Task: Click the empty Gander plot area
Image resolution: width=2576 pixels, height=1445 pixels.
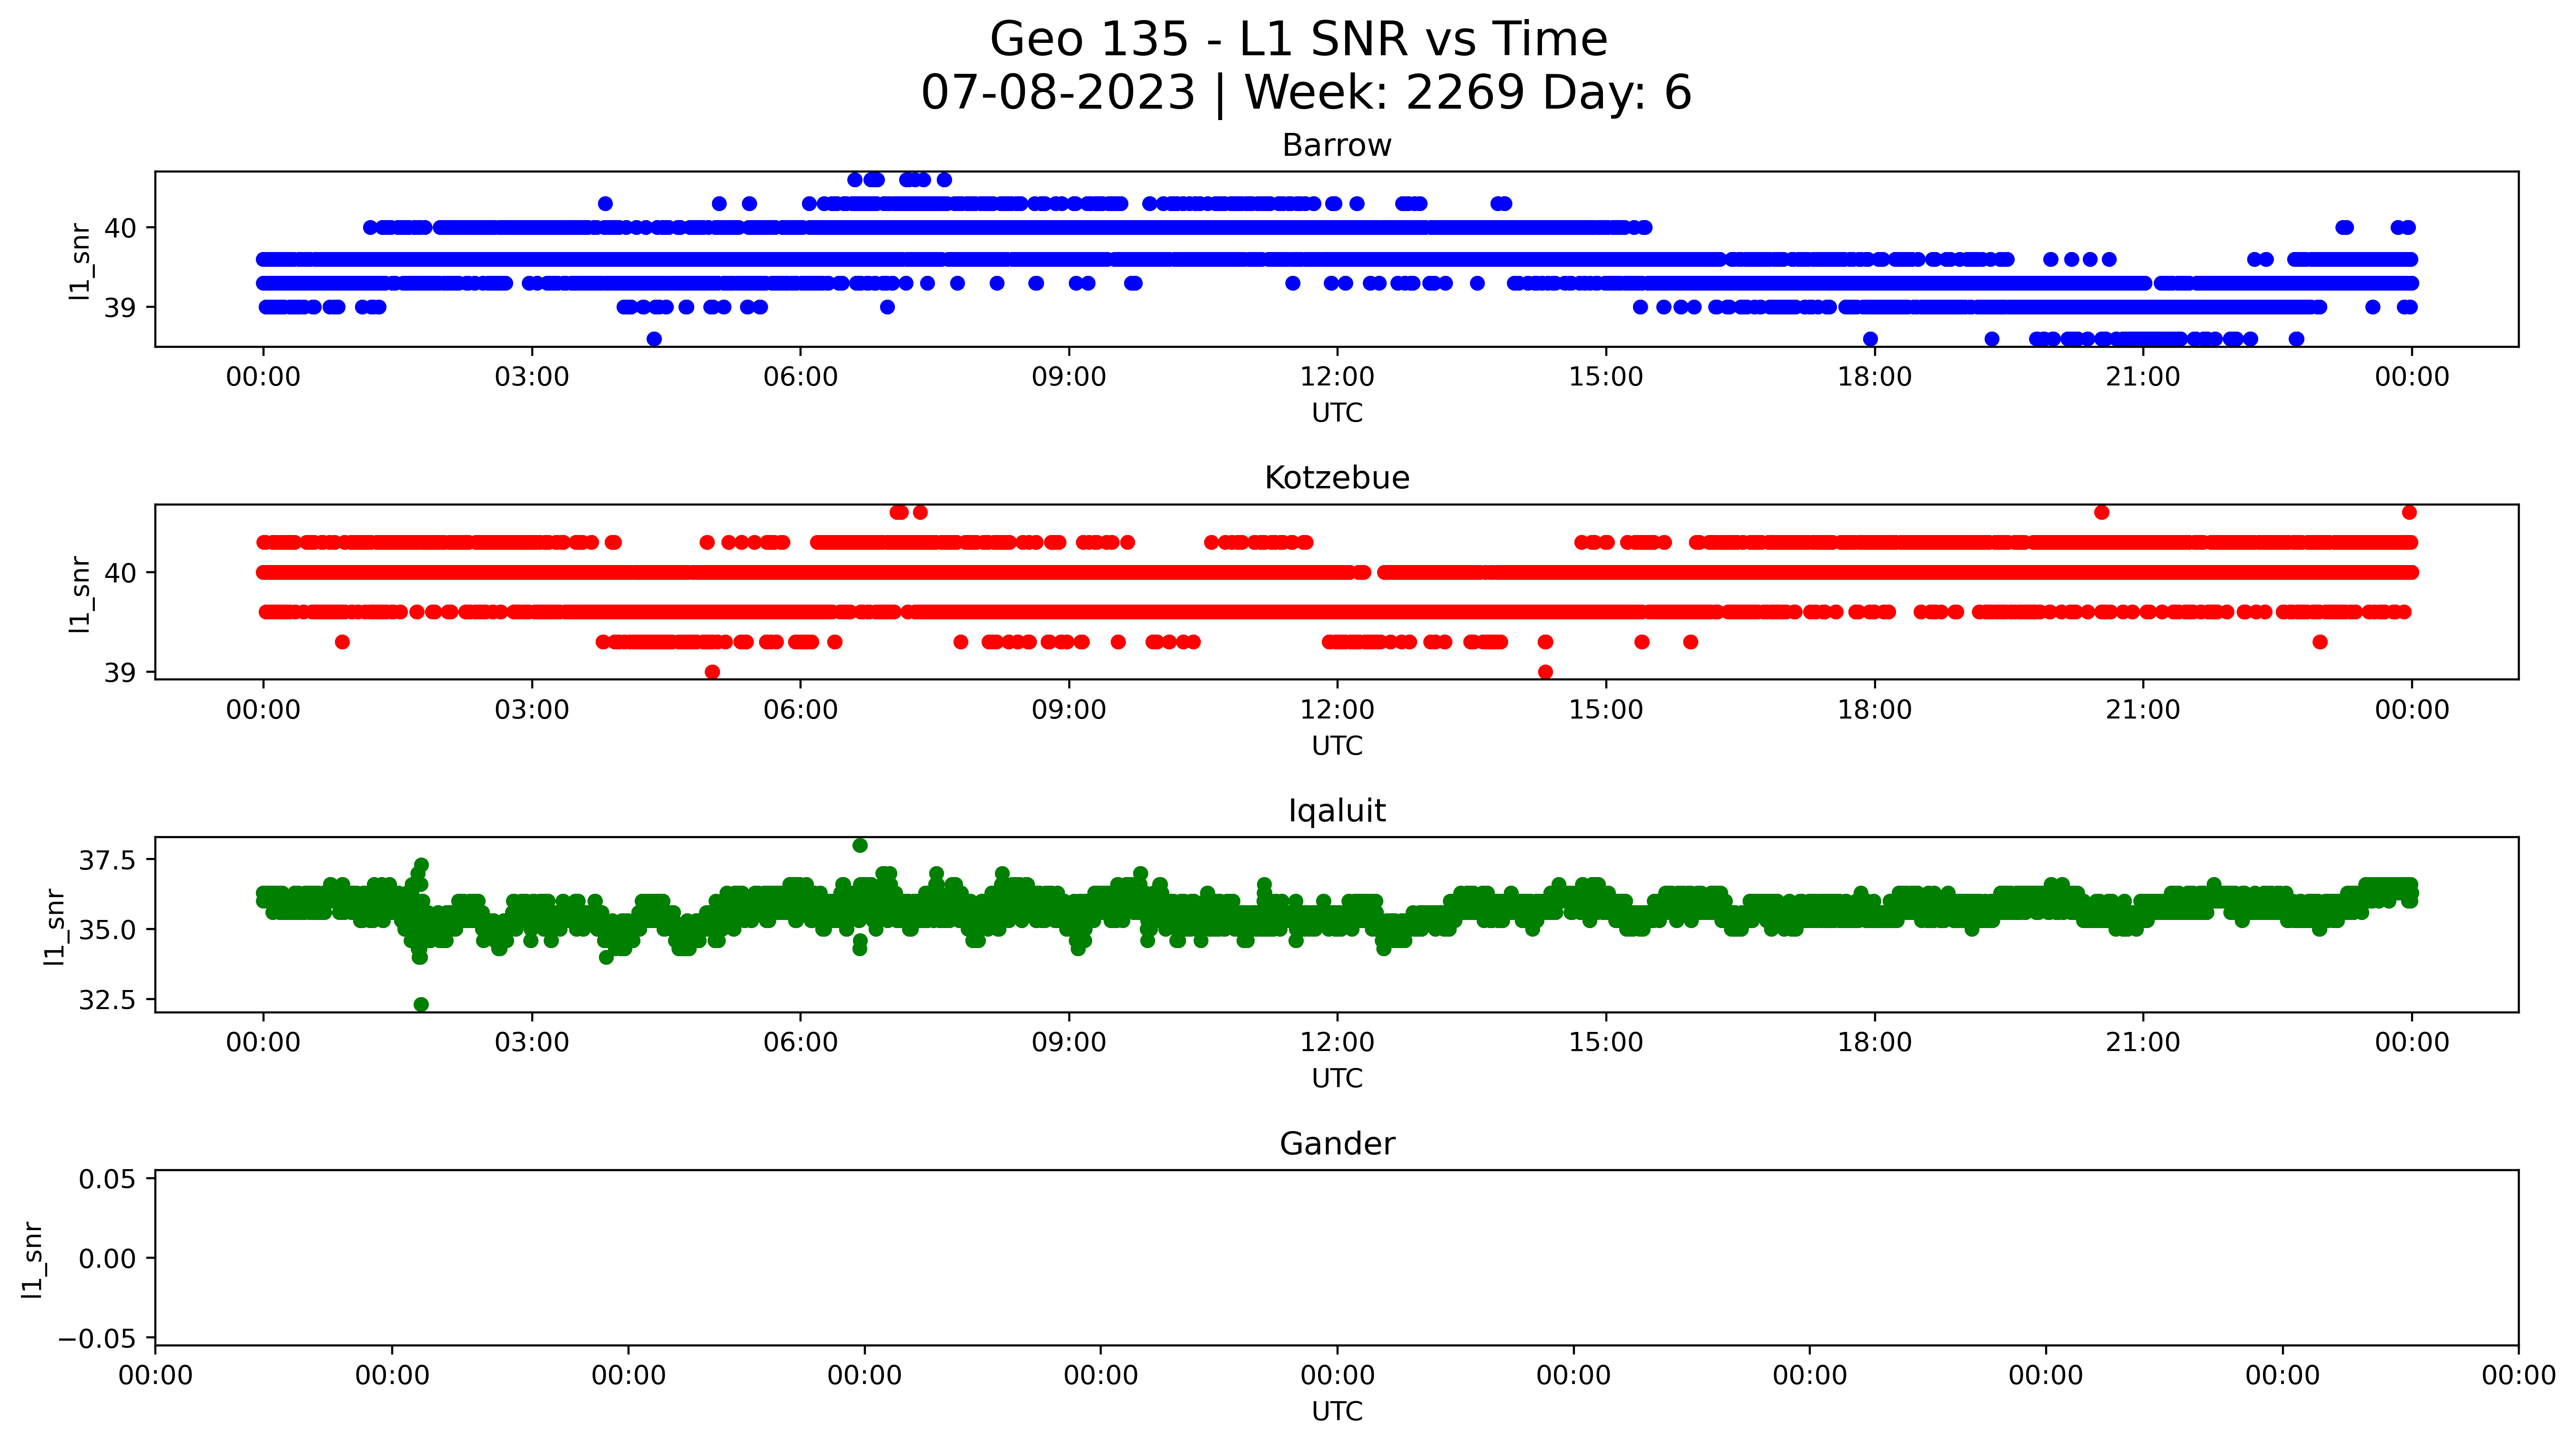Action: pyautogui.click(x=1336, y=1257)
